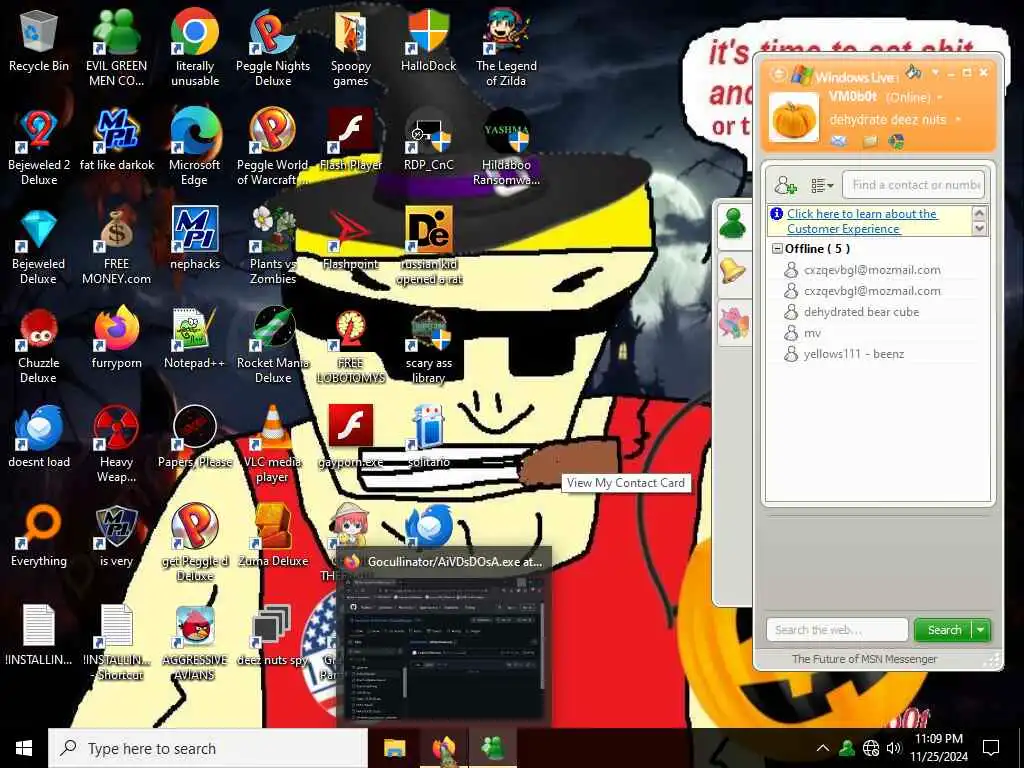Select the pink butterfly tab in Messenger
The height and width of the screenshot is (768, 1024).
(x=733, y=323)
